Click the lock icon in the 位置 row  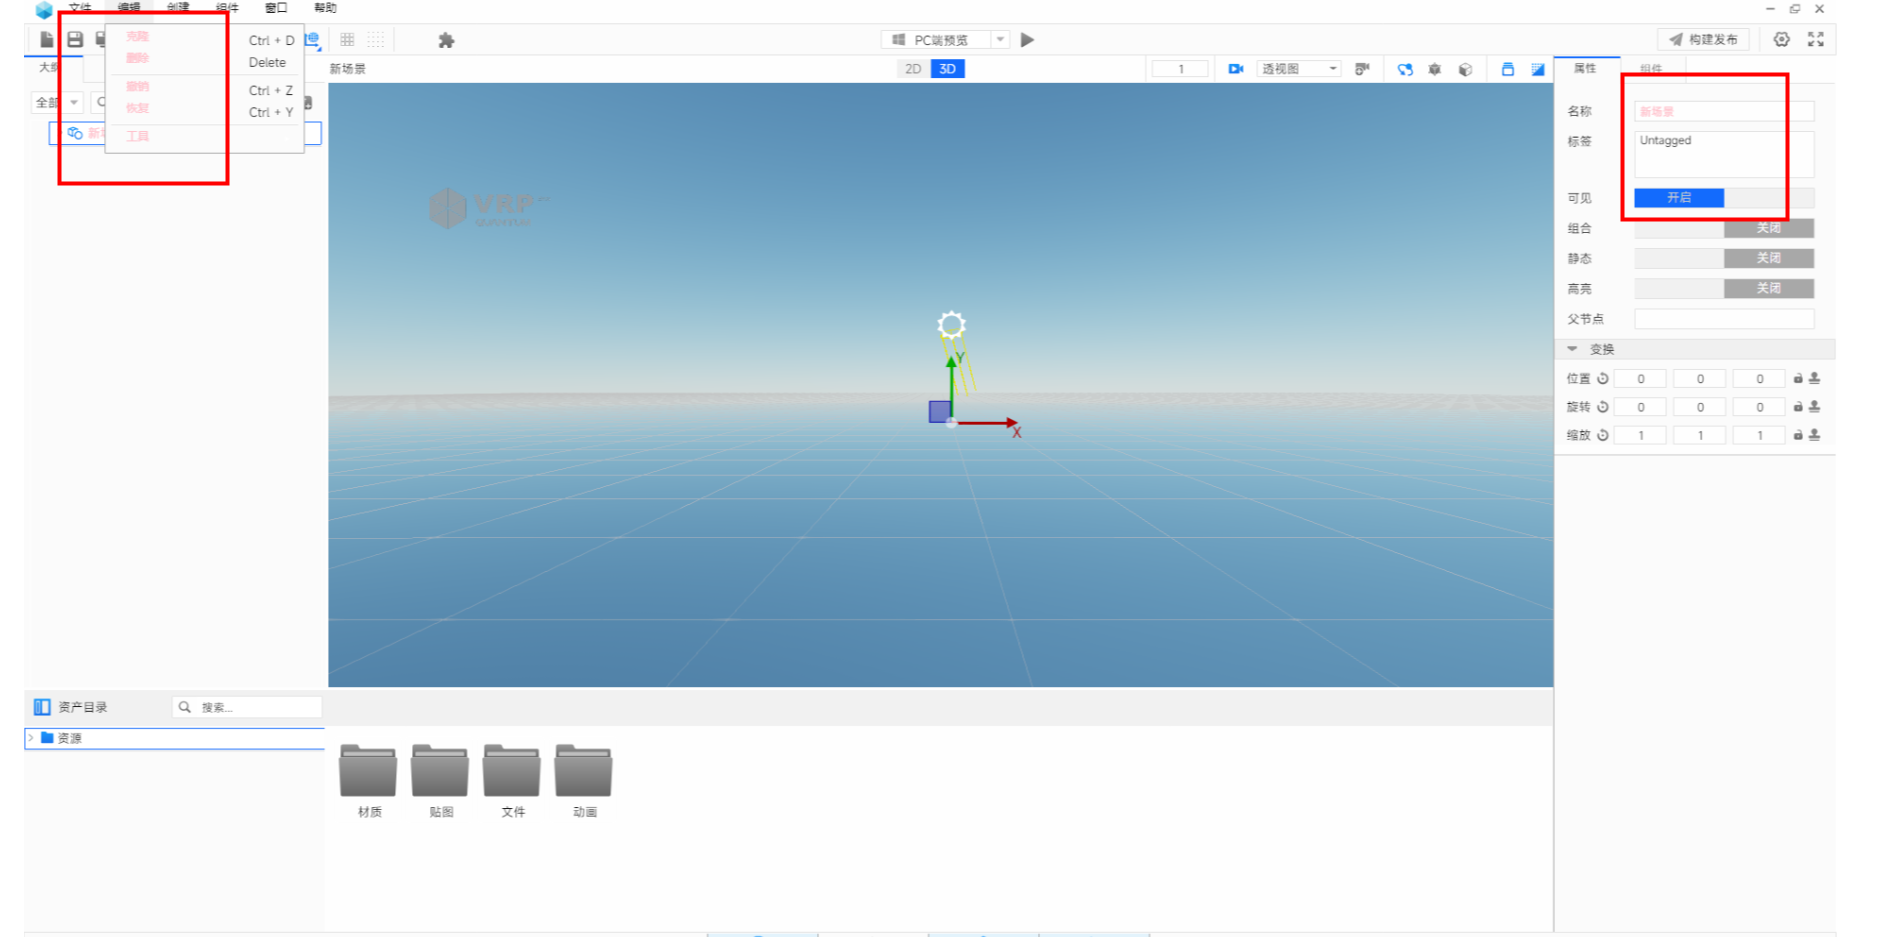point(1797,378)
